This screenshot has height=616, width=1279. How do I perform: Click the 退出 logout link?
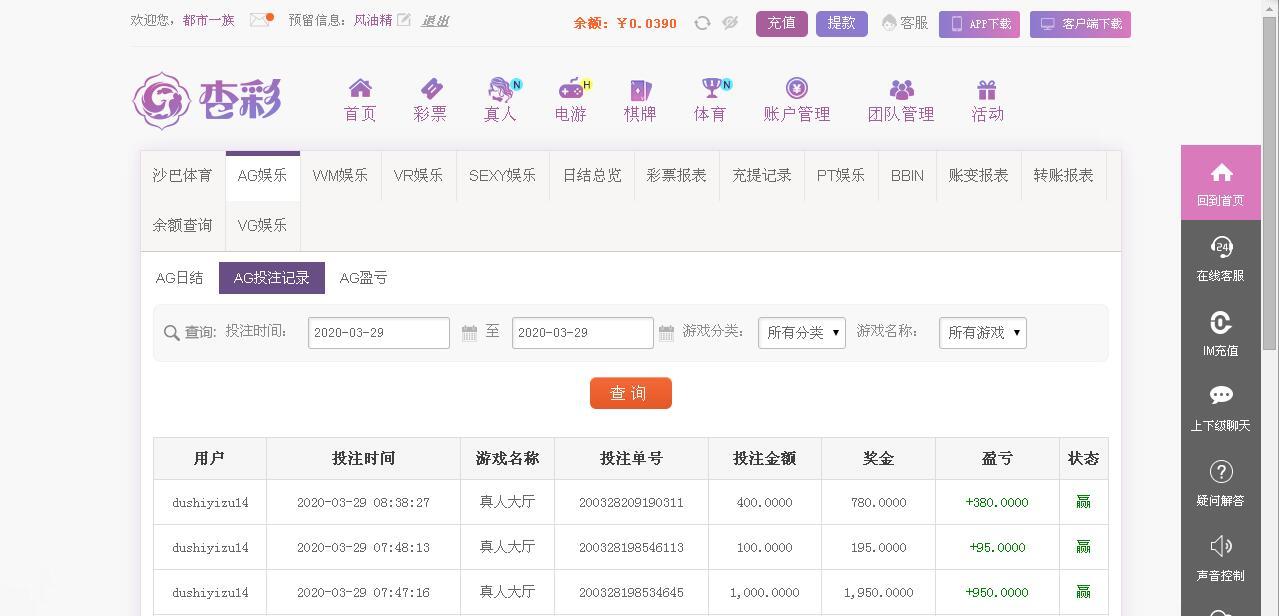(434, 22)
